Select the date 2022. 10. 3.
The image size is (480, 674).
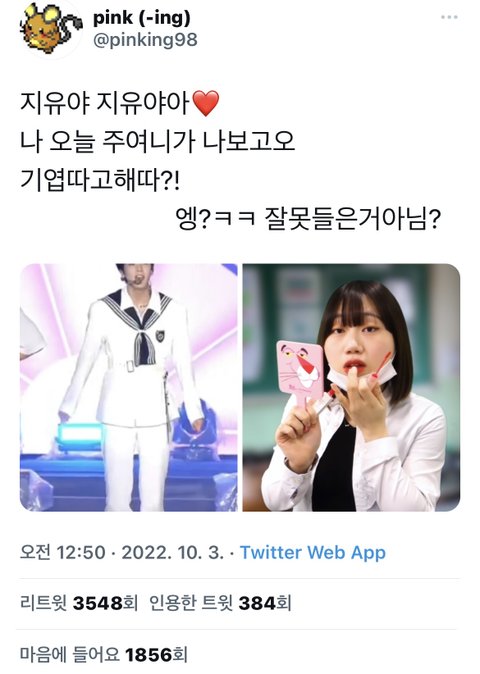pyautogui.click(x=172, y=552)
